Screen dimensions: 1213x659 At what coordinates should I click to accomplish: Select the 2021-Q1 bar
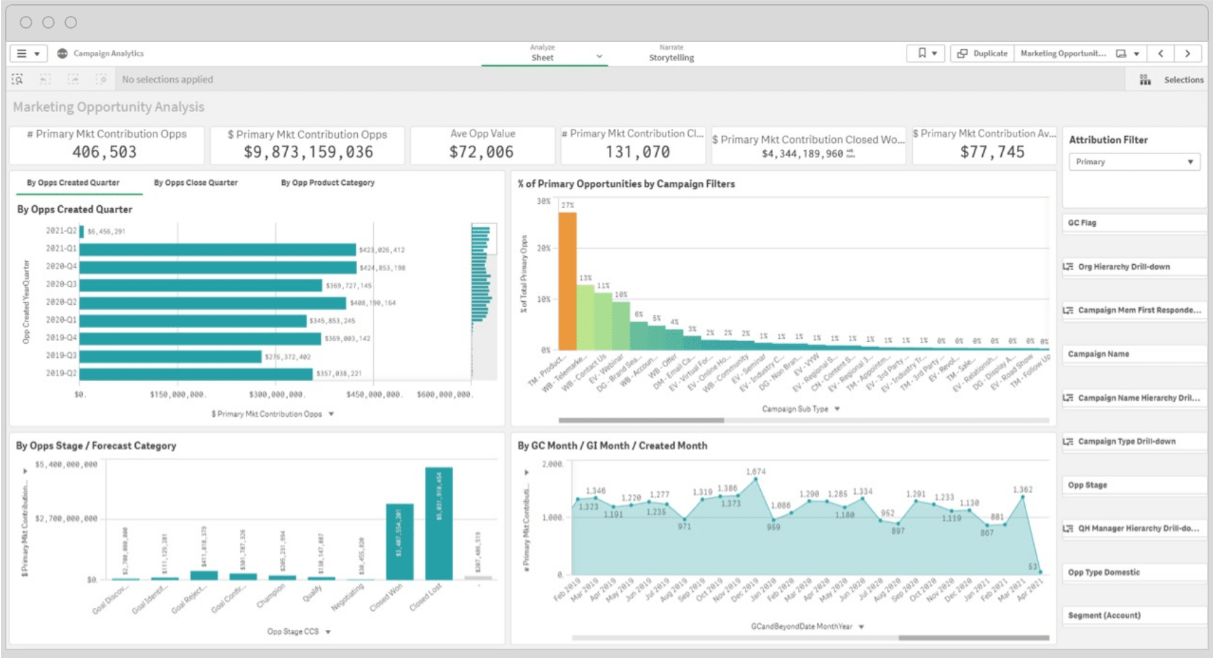218,249
